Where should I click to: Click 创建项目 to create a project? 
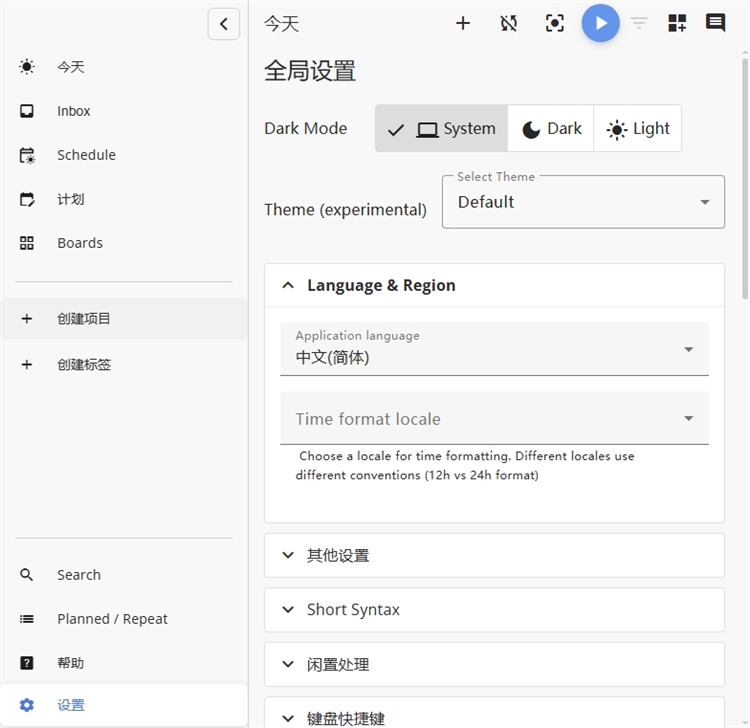pyautogui.click(x=84, y=319)
